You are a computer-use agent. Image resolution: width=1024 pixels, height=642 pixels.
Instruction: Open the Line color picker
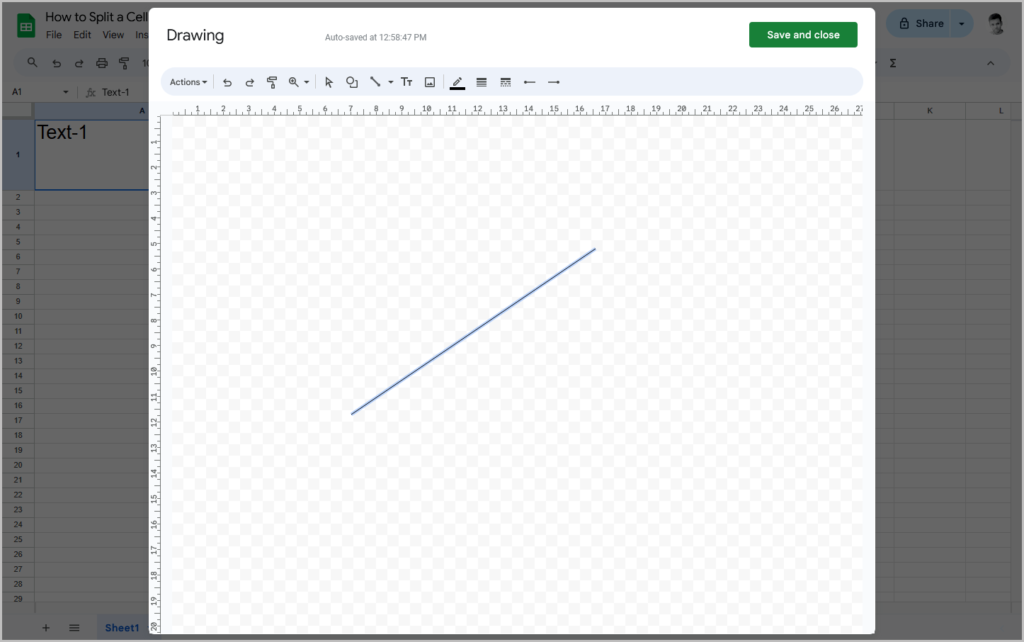coord(457,82)
